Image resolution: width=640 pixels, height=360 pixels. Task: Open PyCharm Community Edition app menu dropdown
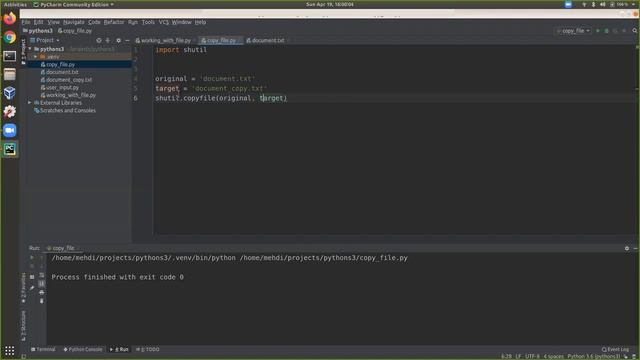click(x=73, y=4)
